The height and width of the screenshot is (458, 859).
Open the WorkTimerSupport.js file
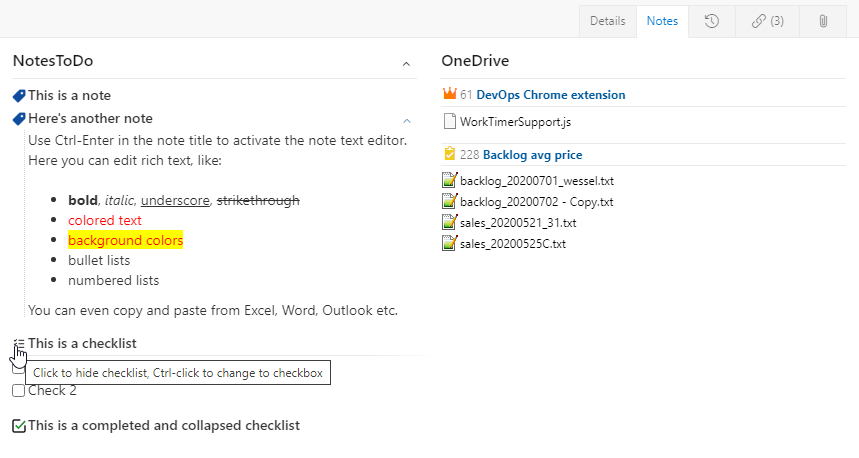(x=516, y=122)
